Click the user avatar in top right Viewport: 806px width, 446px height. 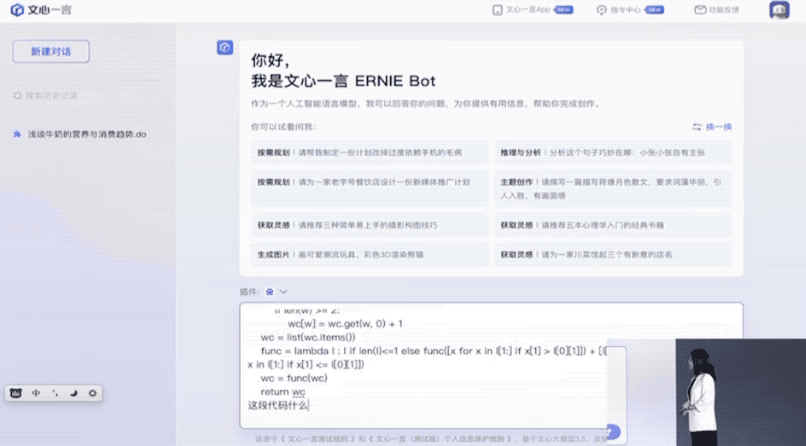click(x=779, y=10)
